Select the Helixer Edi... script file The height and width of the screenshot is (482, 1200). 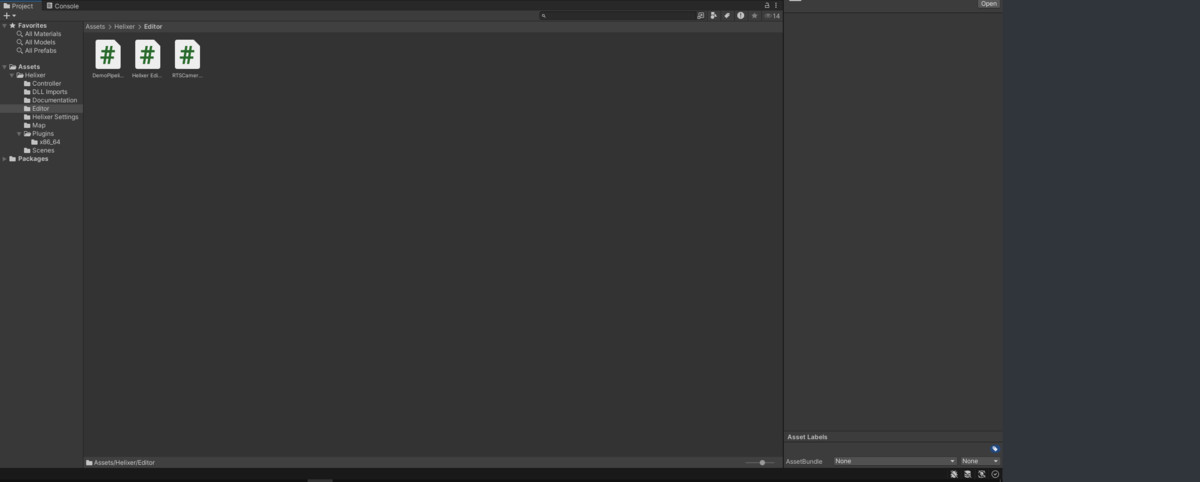tap(147, 59)
